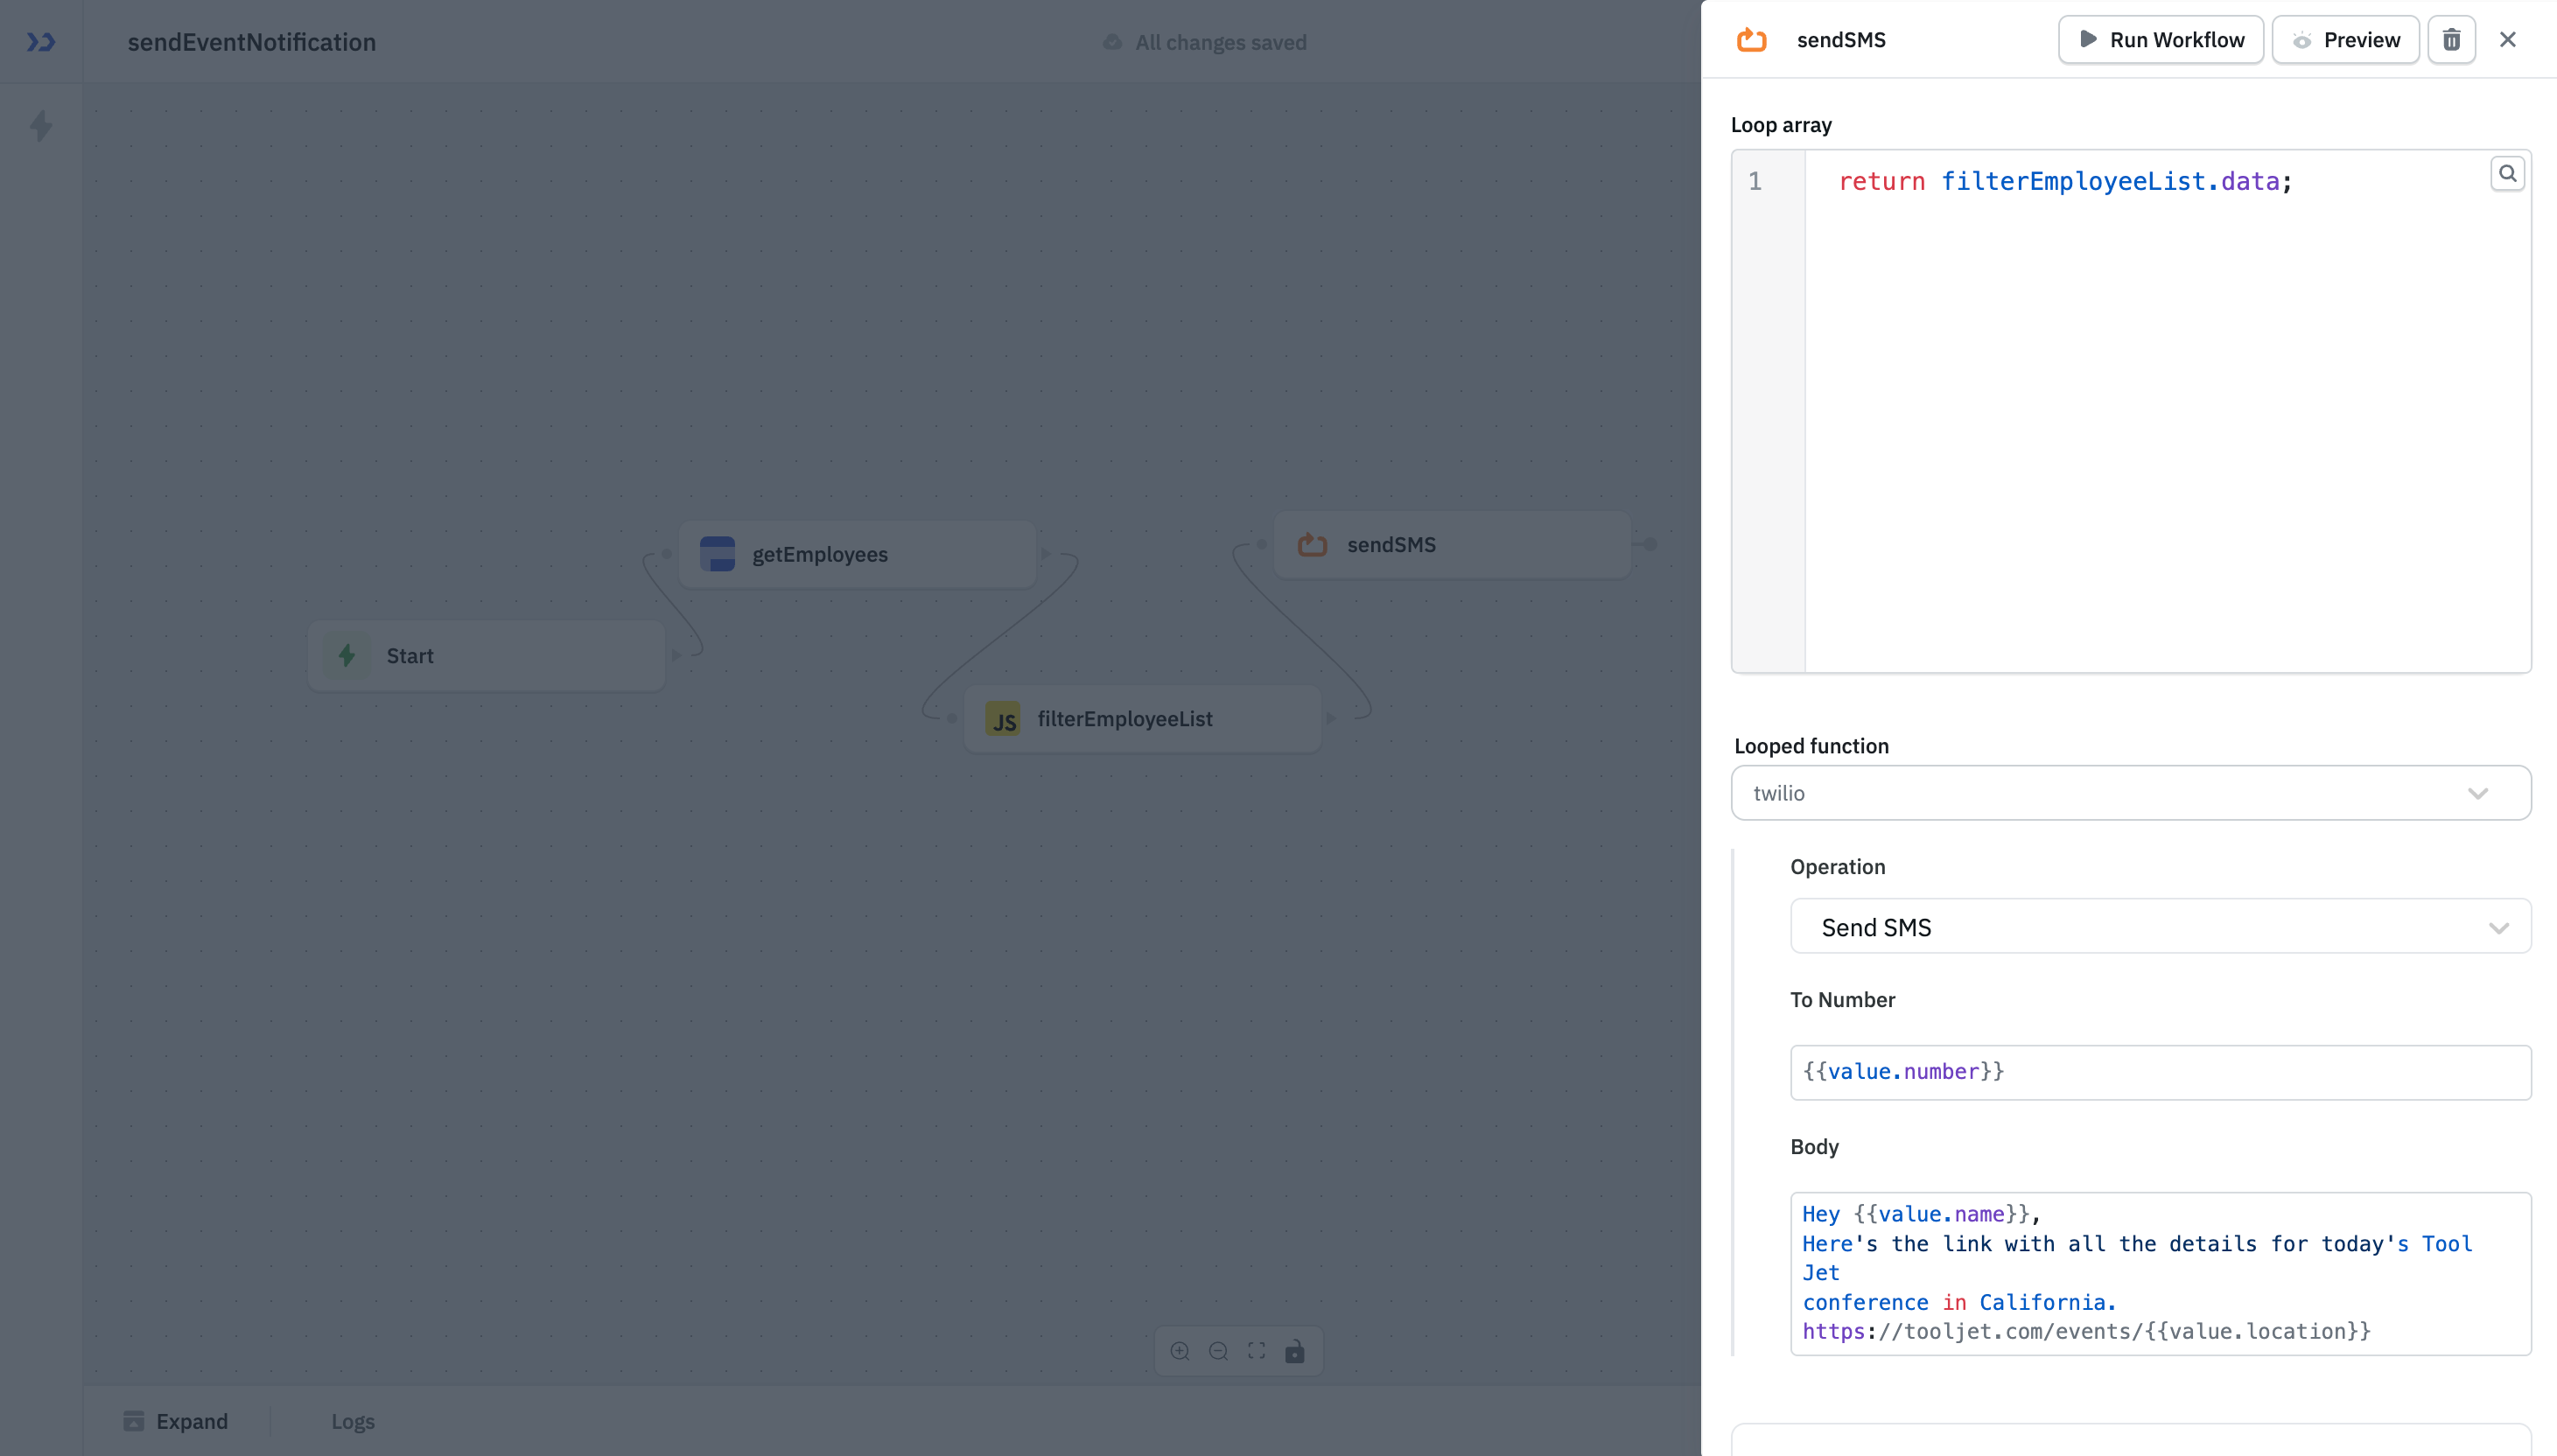Click the ToolJet logo in the top-left corner
The image size is (2557, 1456).
click(41, 41)
